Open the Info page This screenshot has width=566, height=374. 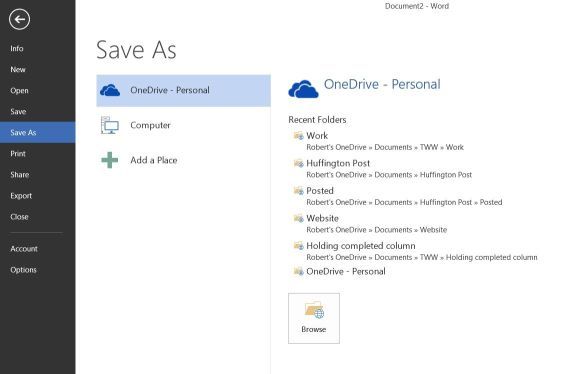pyautogui.click(x=17, y=48)
